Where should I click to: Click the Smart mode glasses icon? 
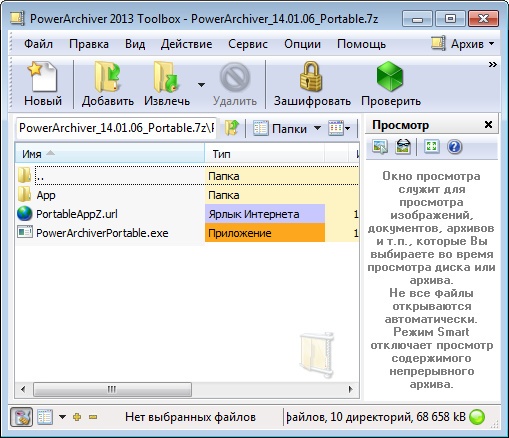coord(403,147)
